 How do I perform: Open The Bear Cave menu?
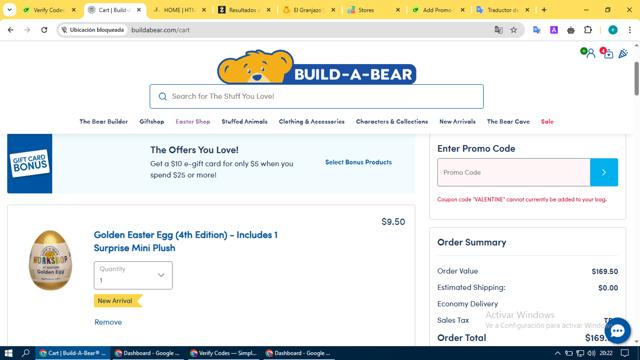pyautogui.click(x=508, y=122)
